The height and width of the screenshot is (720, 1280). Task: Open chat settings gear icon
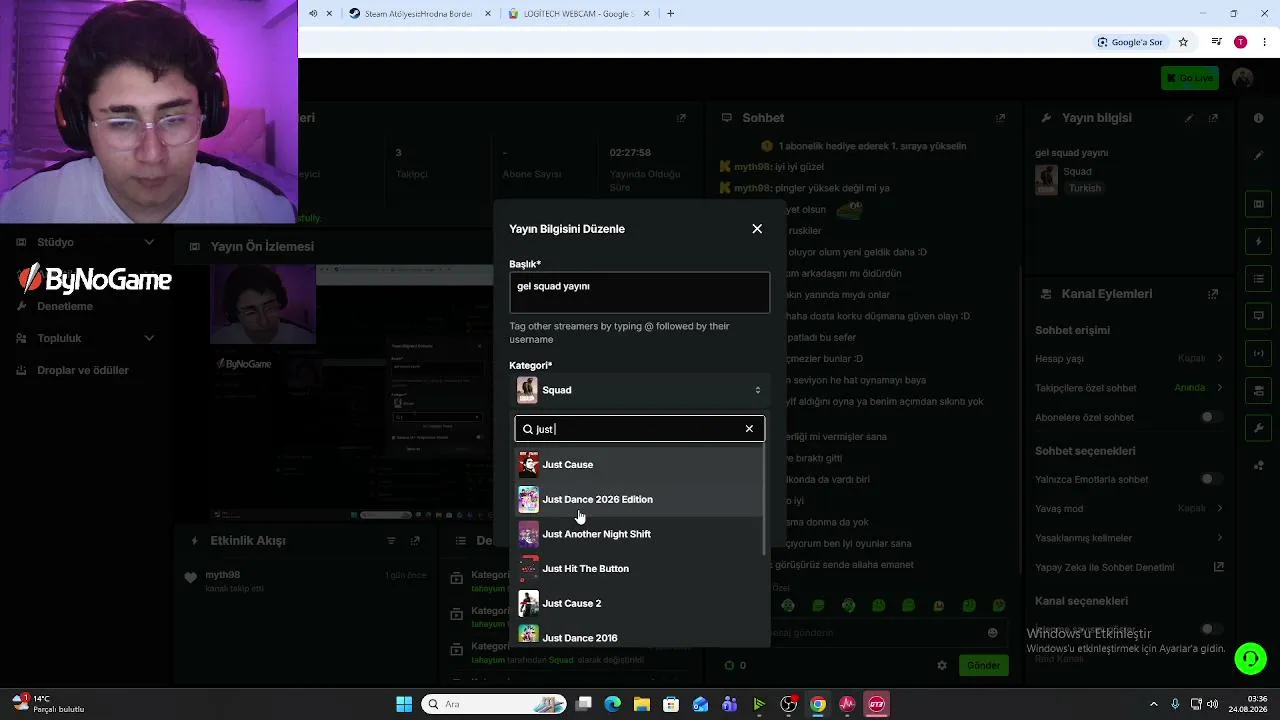(941, 665)
